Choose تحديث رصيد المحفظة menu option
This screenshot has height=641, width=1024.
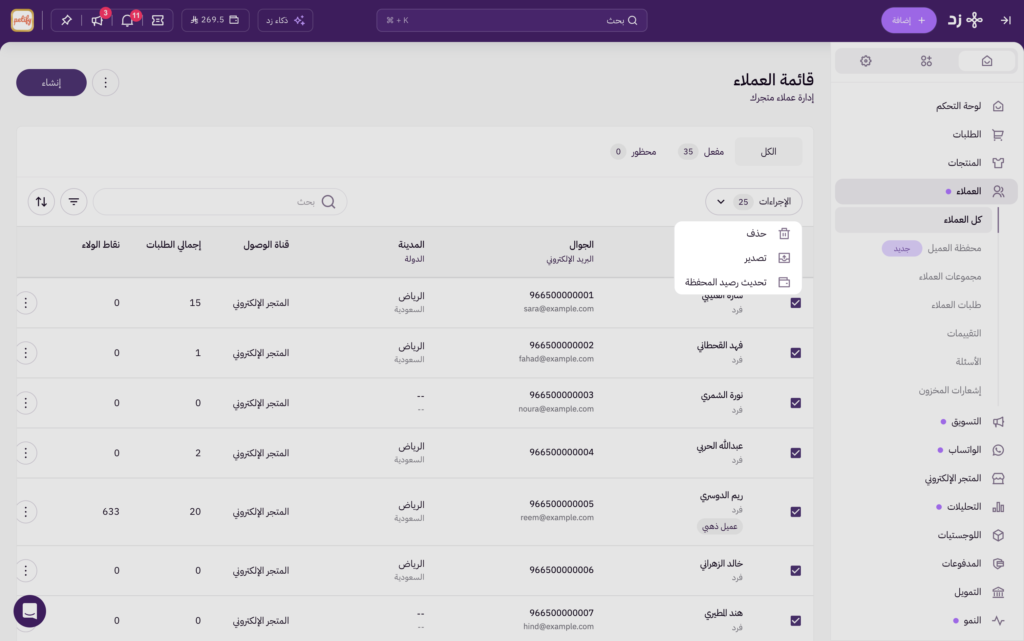pos(738,282)
